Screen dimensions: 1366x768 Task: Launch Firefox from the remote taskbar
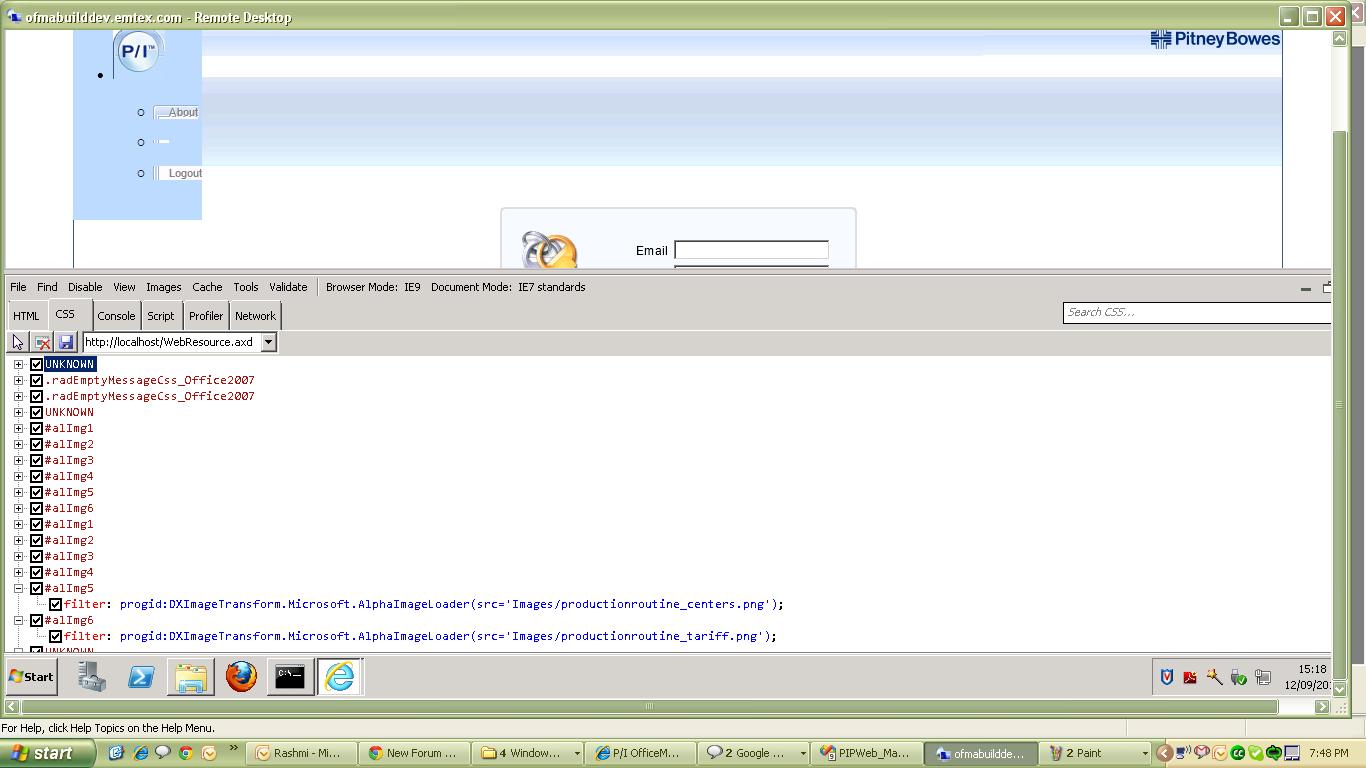(x=240, y=677)
